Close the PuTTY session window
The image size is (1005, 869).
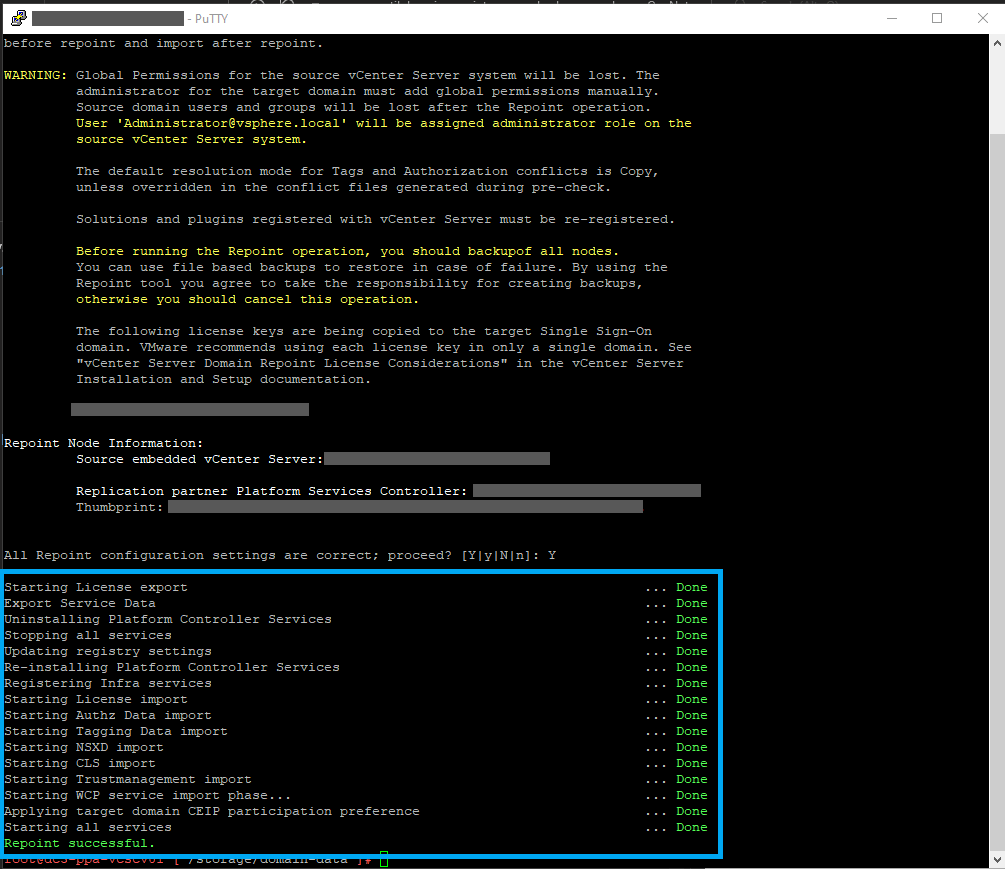[x=982, y=18]
